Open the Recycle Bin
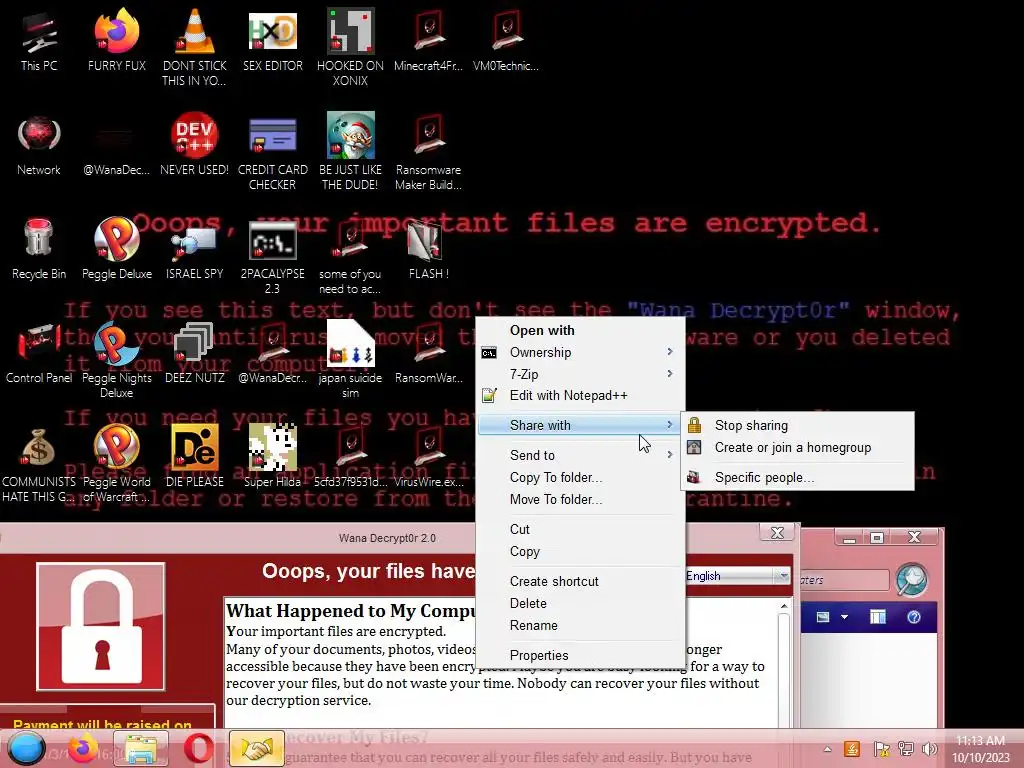 pyautogui.click(x=39, y=249)
